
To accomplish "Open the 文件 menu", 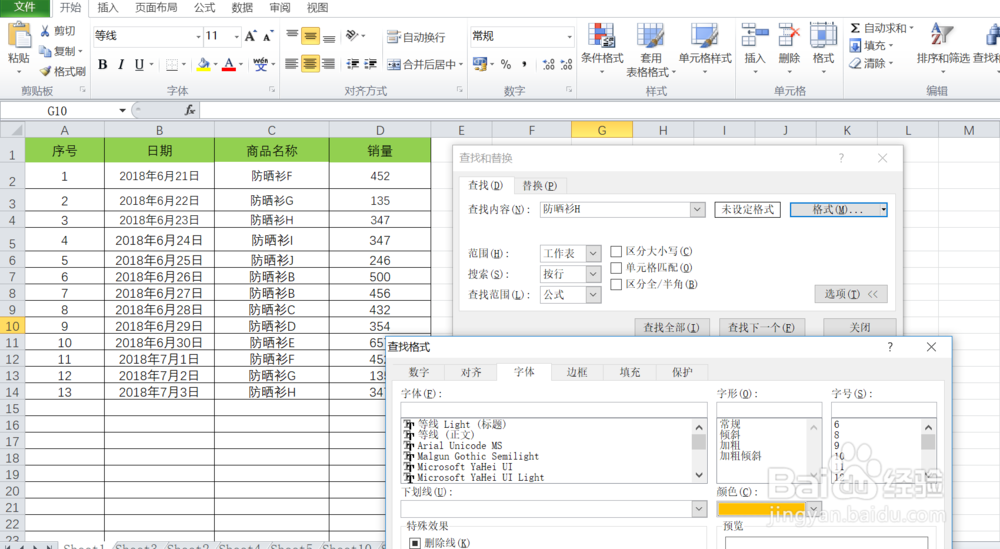I will click(25, 8).
